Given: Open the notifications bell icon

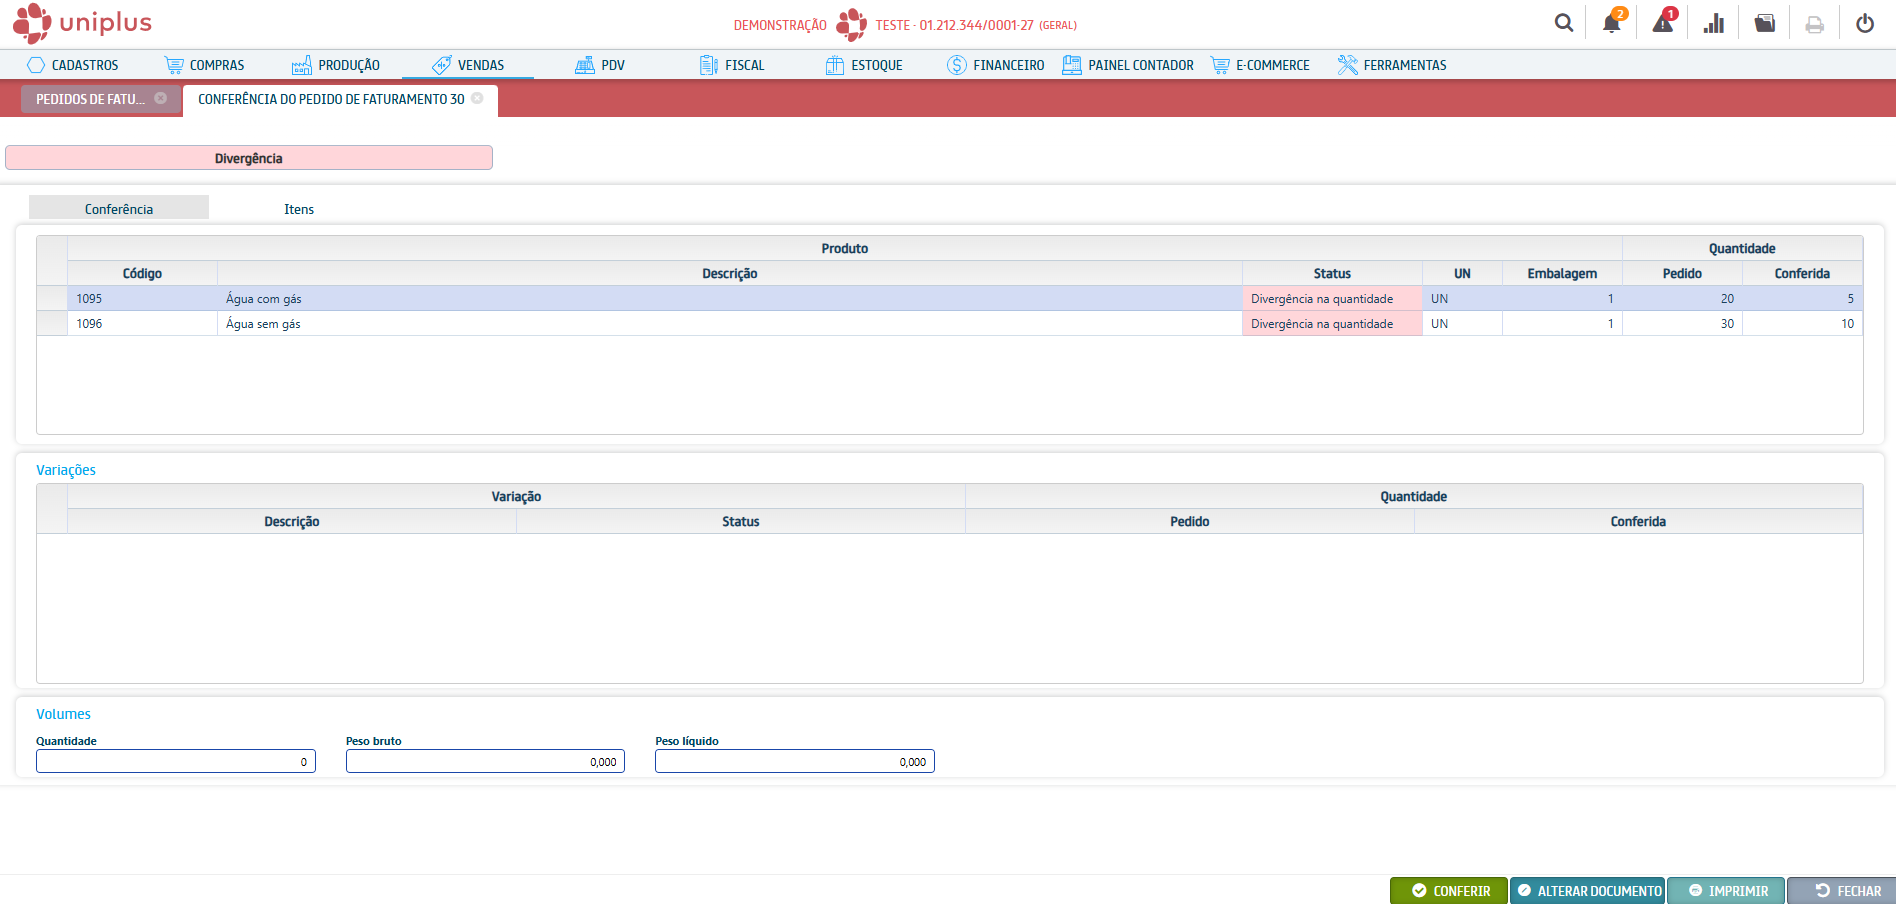Looking at the screenshot, I should tap(1611, 24).
